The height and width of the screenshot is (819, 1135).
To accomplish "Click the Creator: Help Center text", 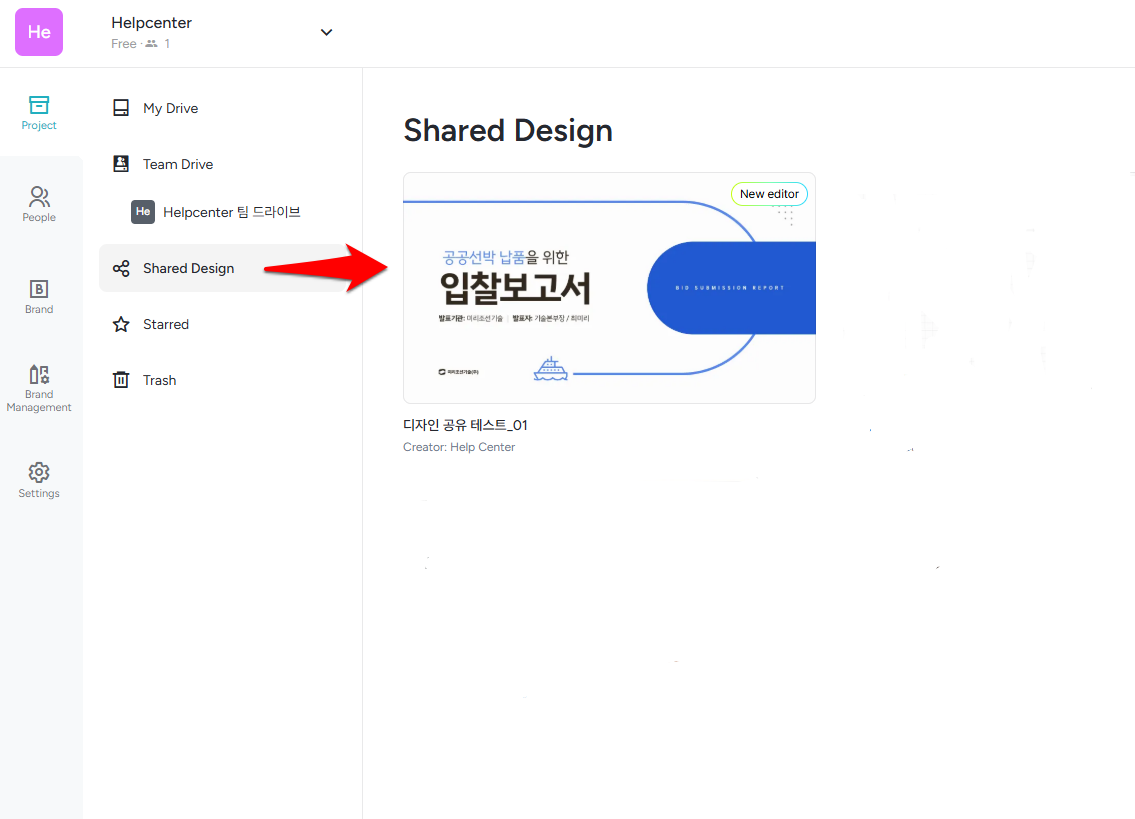I will (459, 447).
